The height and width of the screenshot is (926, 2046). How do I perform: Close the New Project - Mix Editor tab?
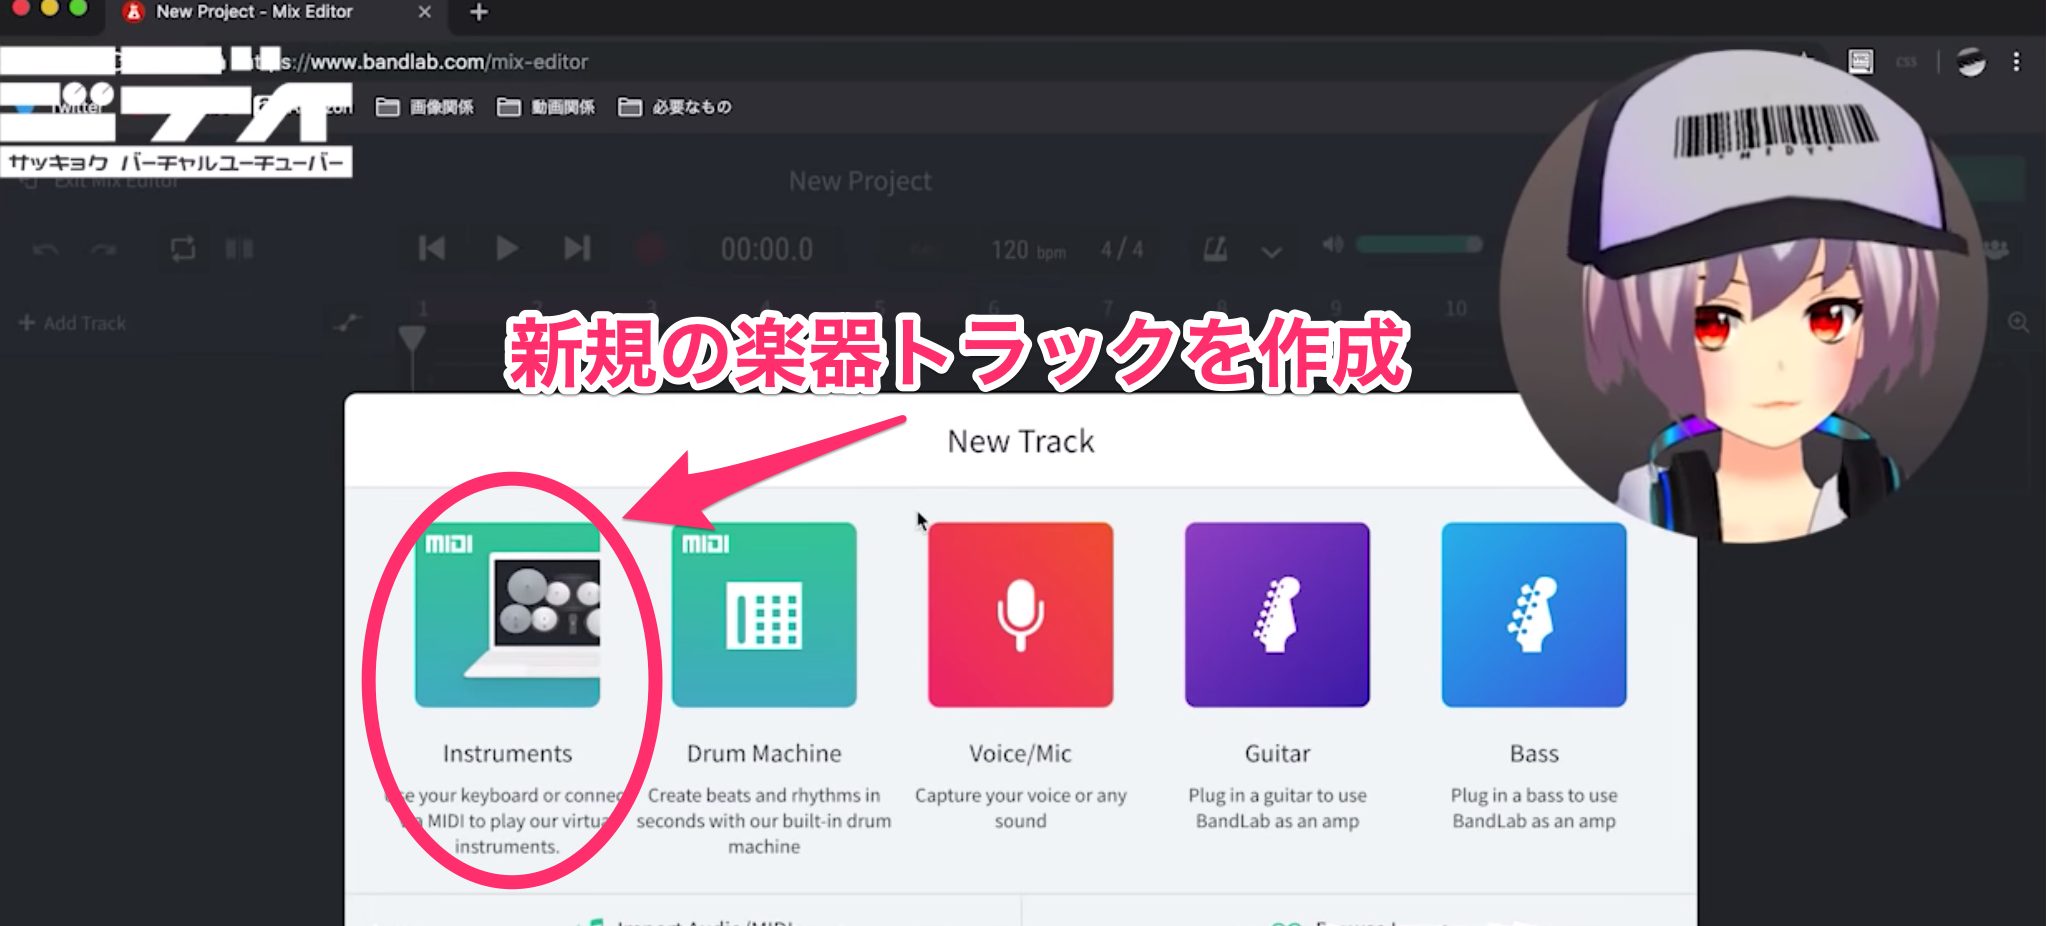(425, 12)
